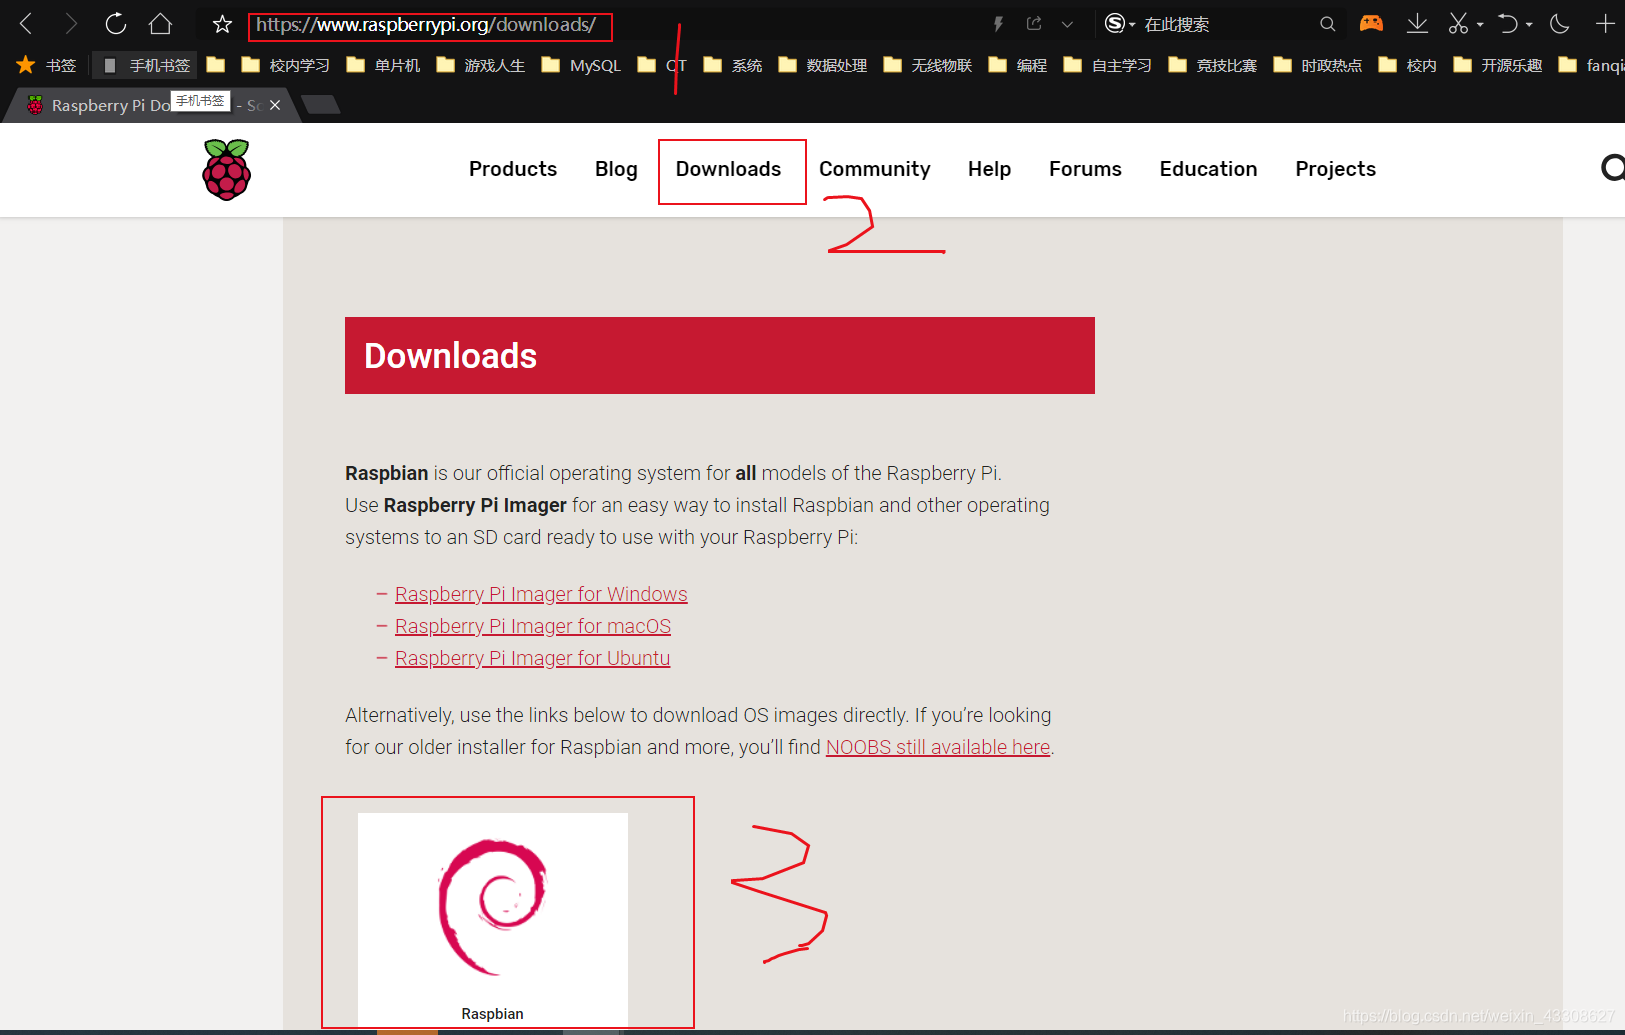
Task: Open the orange game controller icon
Action: point(1371,23)
